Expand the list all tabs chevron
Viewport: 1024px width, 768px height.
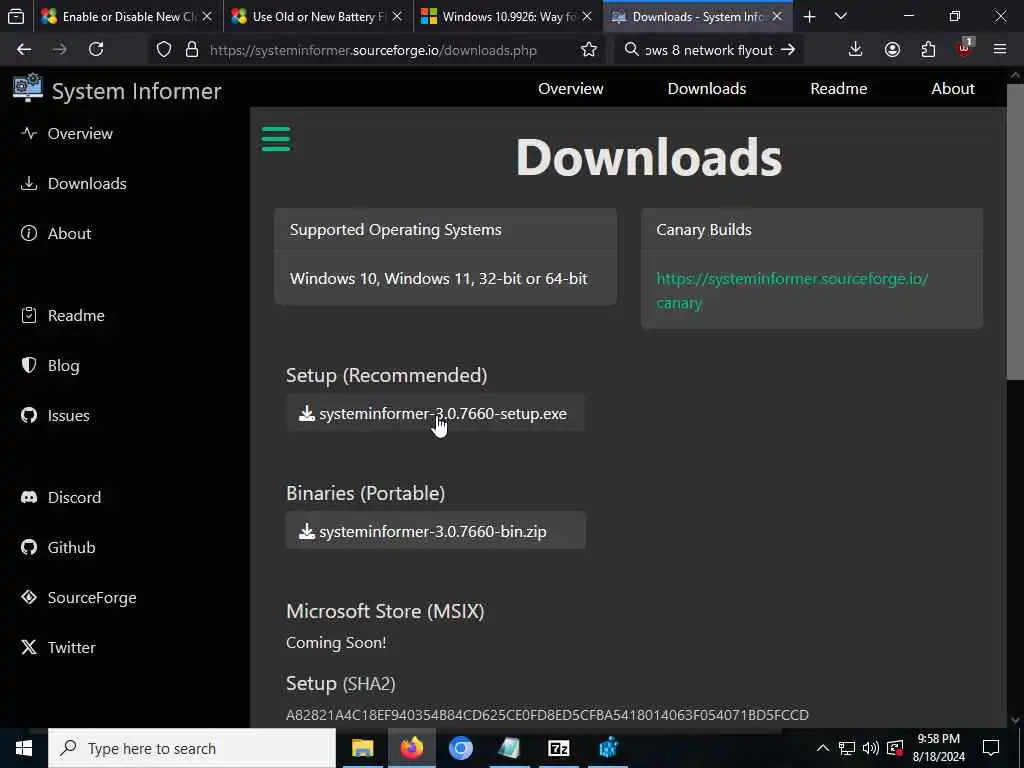(841, 17)
